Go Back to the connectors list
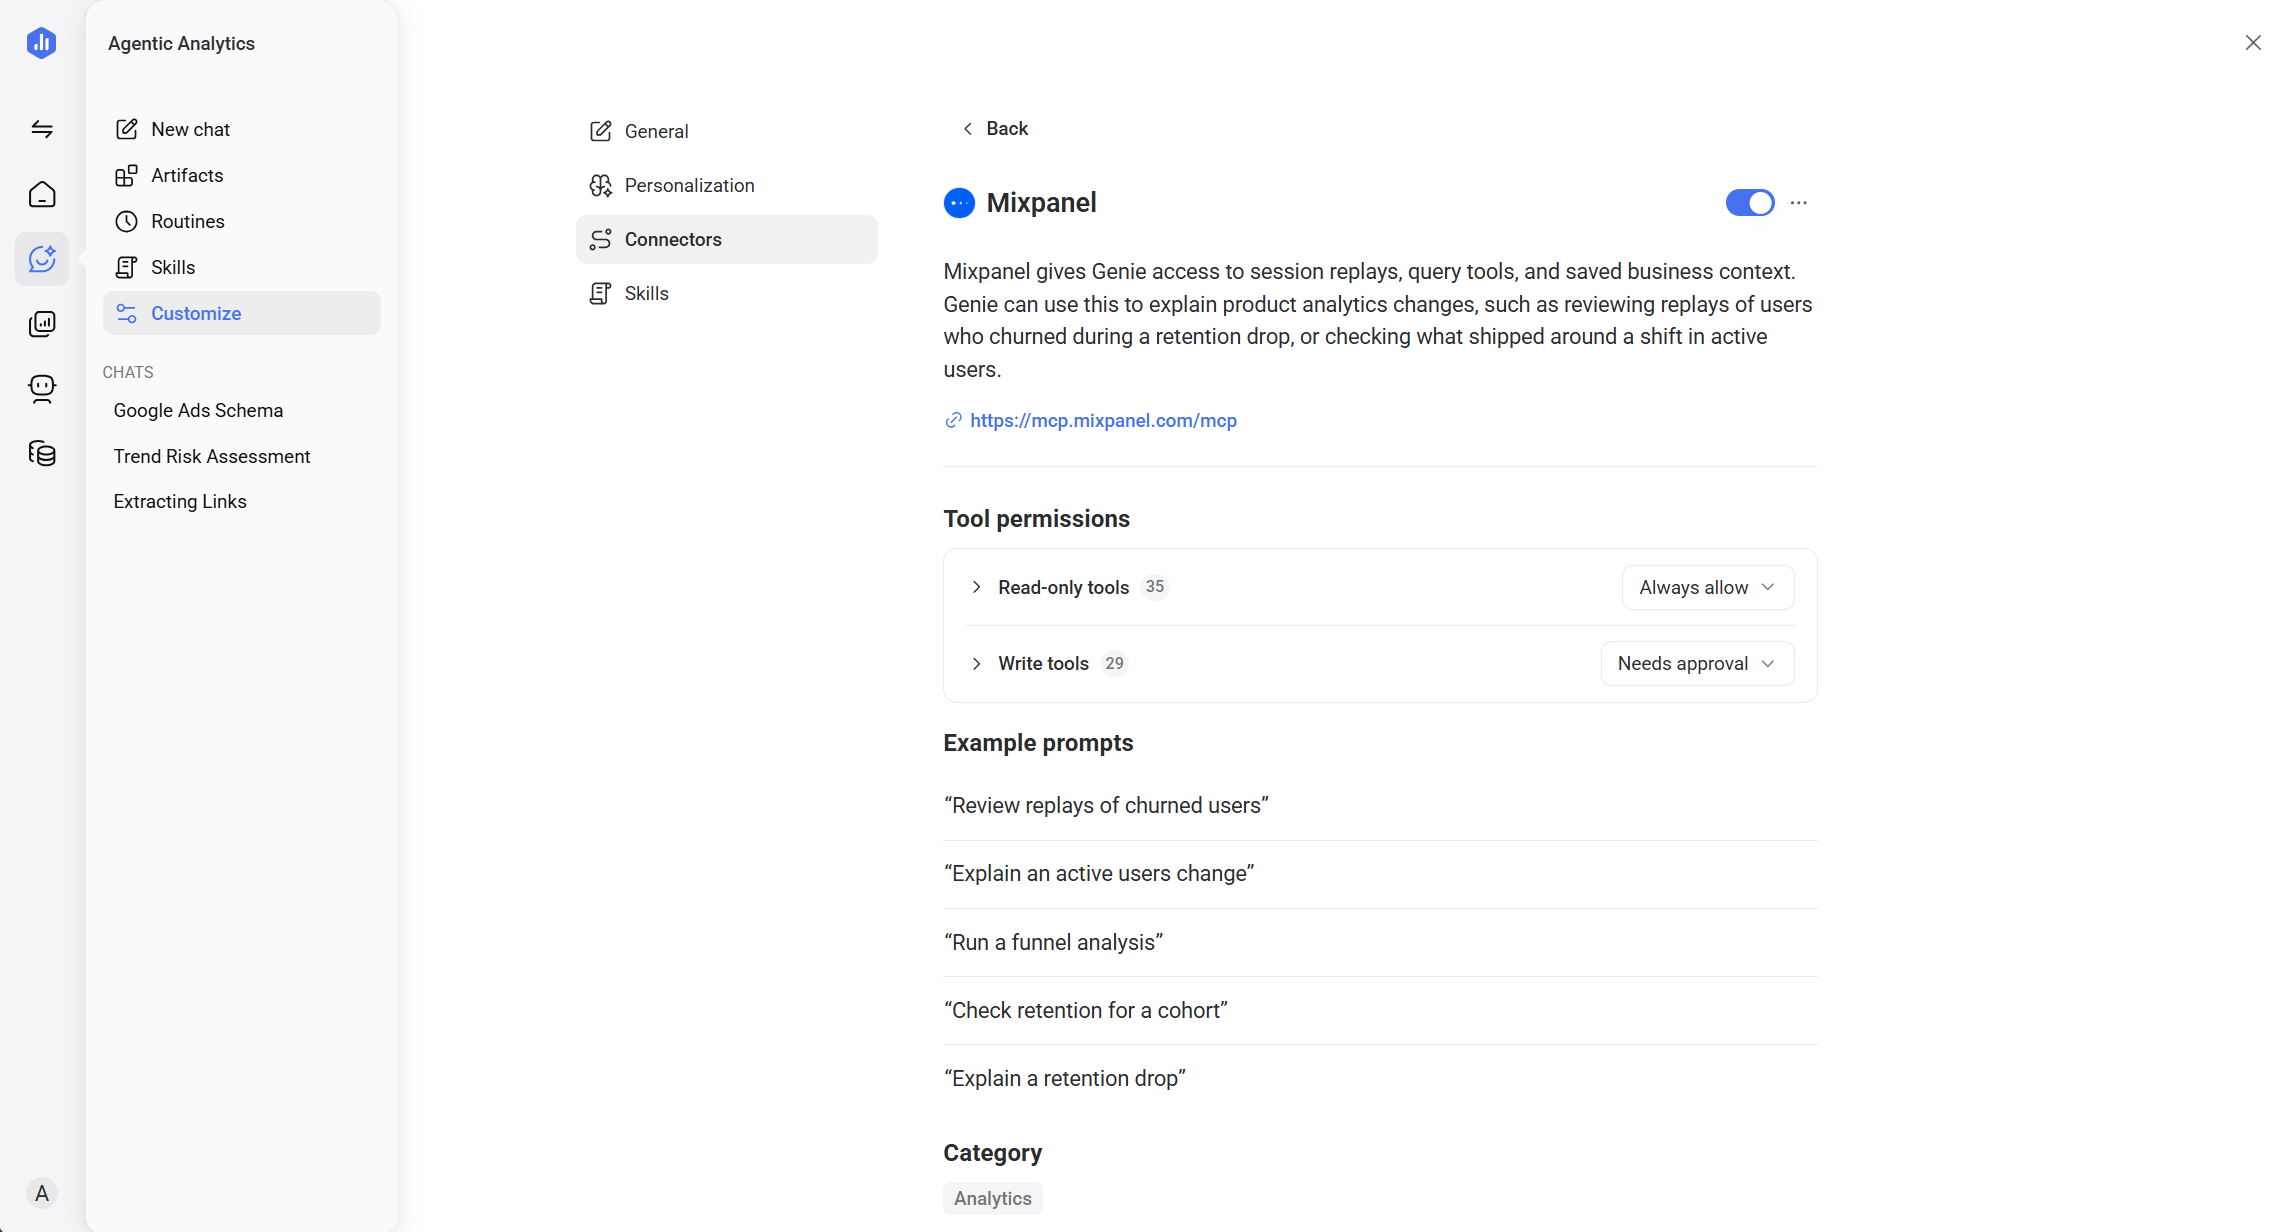 click(x=995, y=128)
